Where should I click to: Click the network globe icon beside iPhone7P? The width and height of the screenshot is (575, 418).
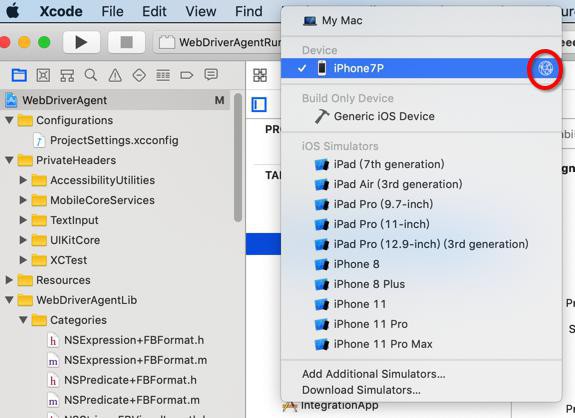[546, 68]
